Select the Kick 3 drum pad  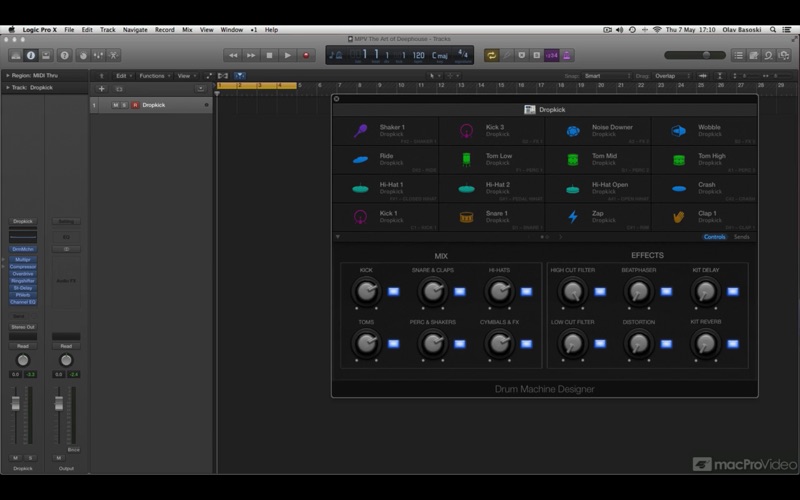pos(492,131)
